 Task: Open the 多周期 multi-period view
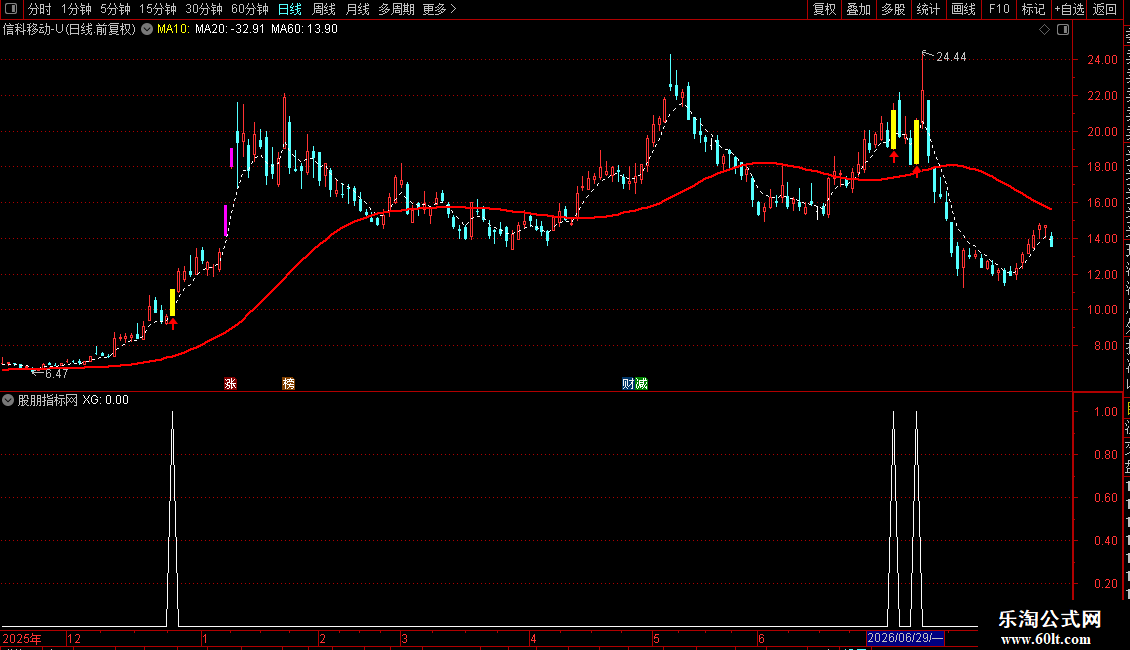396,9
